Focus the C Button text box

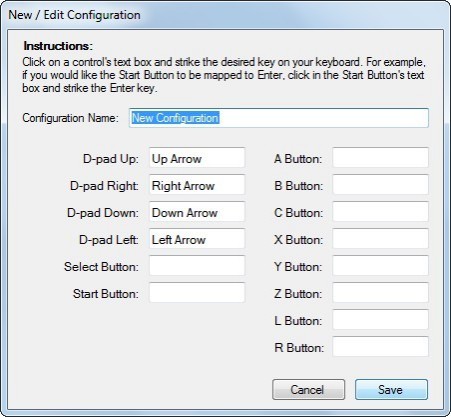click(x=380, y=212)
